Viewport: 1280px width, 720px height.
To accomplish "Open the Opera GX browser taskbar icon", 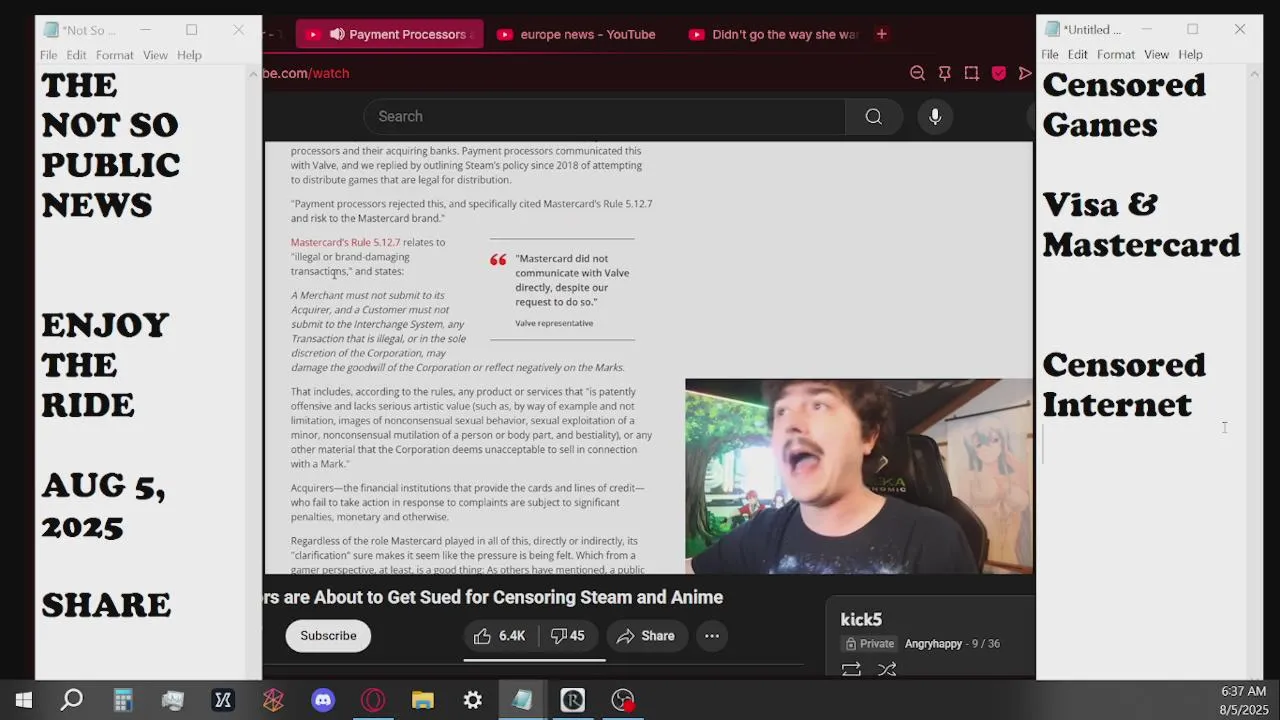I will [373, 700].
